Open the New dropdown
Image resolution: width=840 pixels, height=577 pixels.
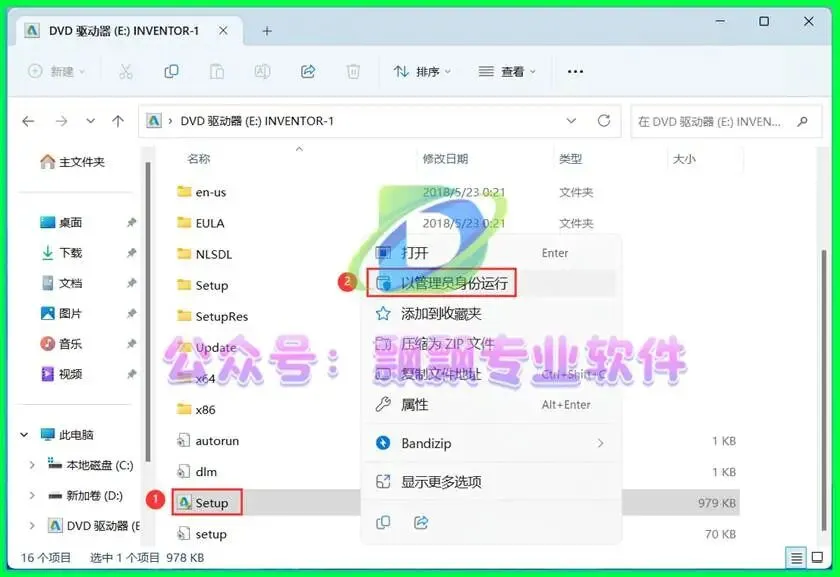[x=56, y=71]
